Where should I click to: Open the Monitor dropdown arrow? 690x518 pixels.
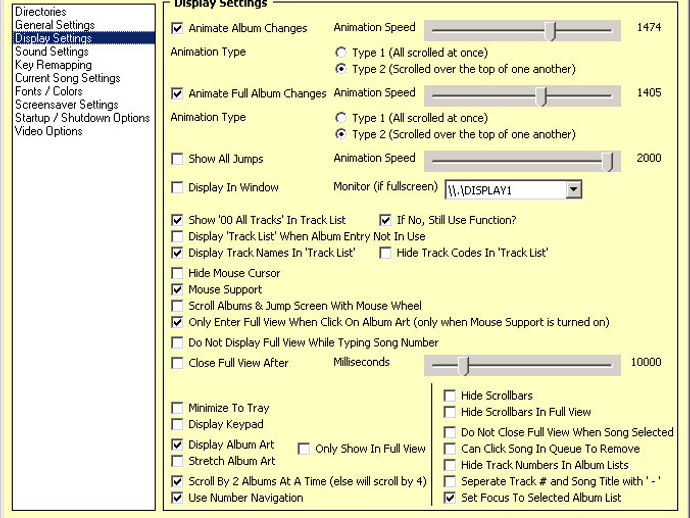pos(573,190)
